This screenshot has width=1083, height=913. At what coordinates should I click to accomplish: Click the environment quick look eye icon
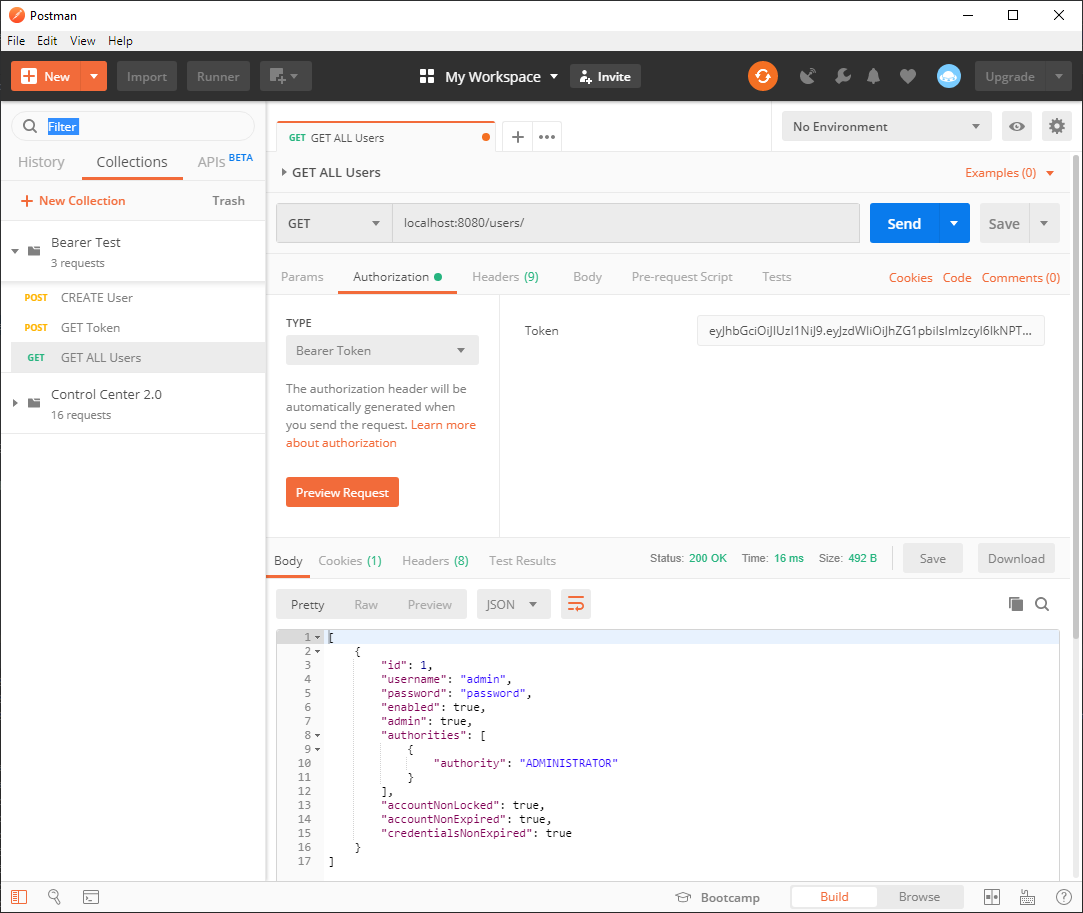point(1017,127)
